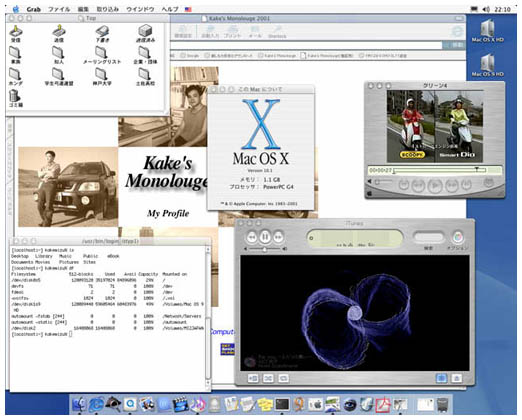522x420 pixels.
Task: Select the 神戸大学 mail folder
Action: coord(102,76)
